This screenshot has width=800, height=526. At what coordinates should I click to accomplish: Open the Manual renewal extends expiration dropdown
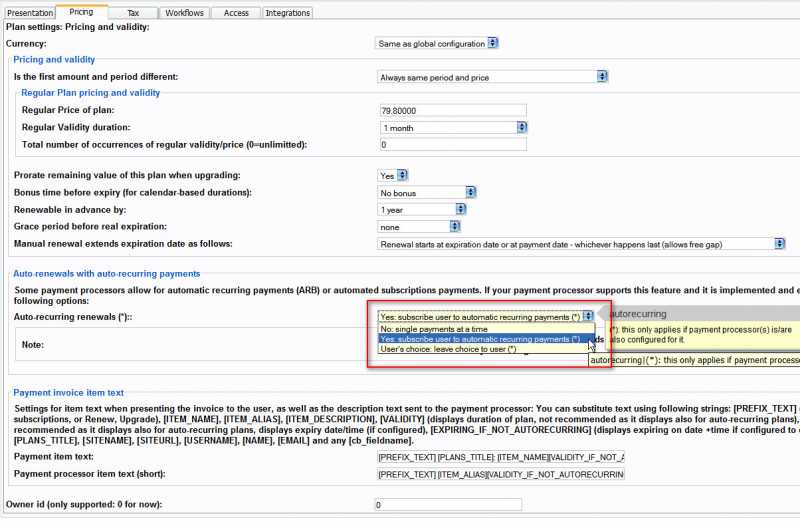pos(581,244)
